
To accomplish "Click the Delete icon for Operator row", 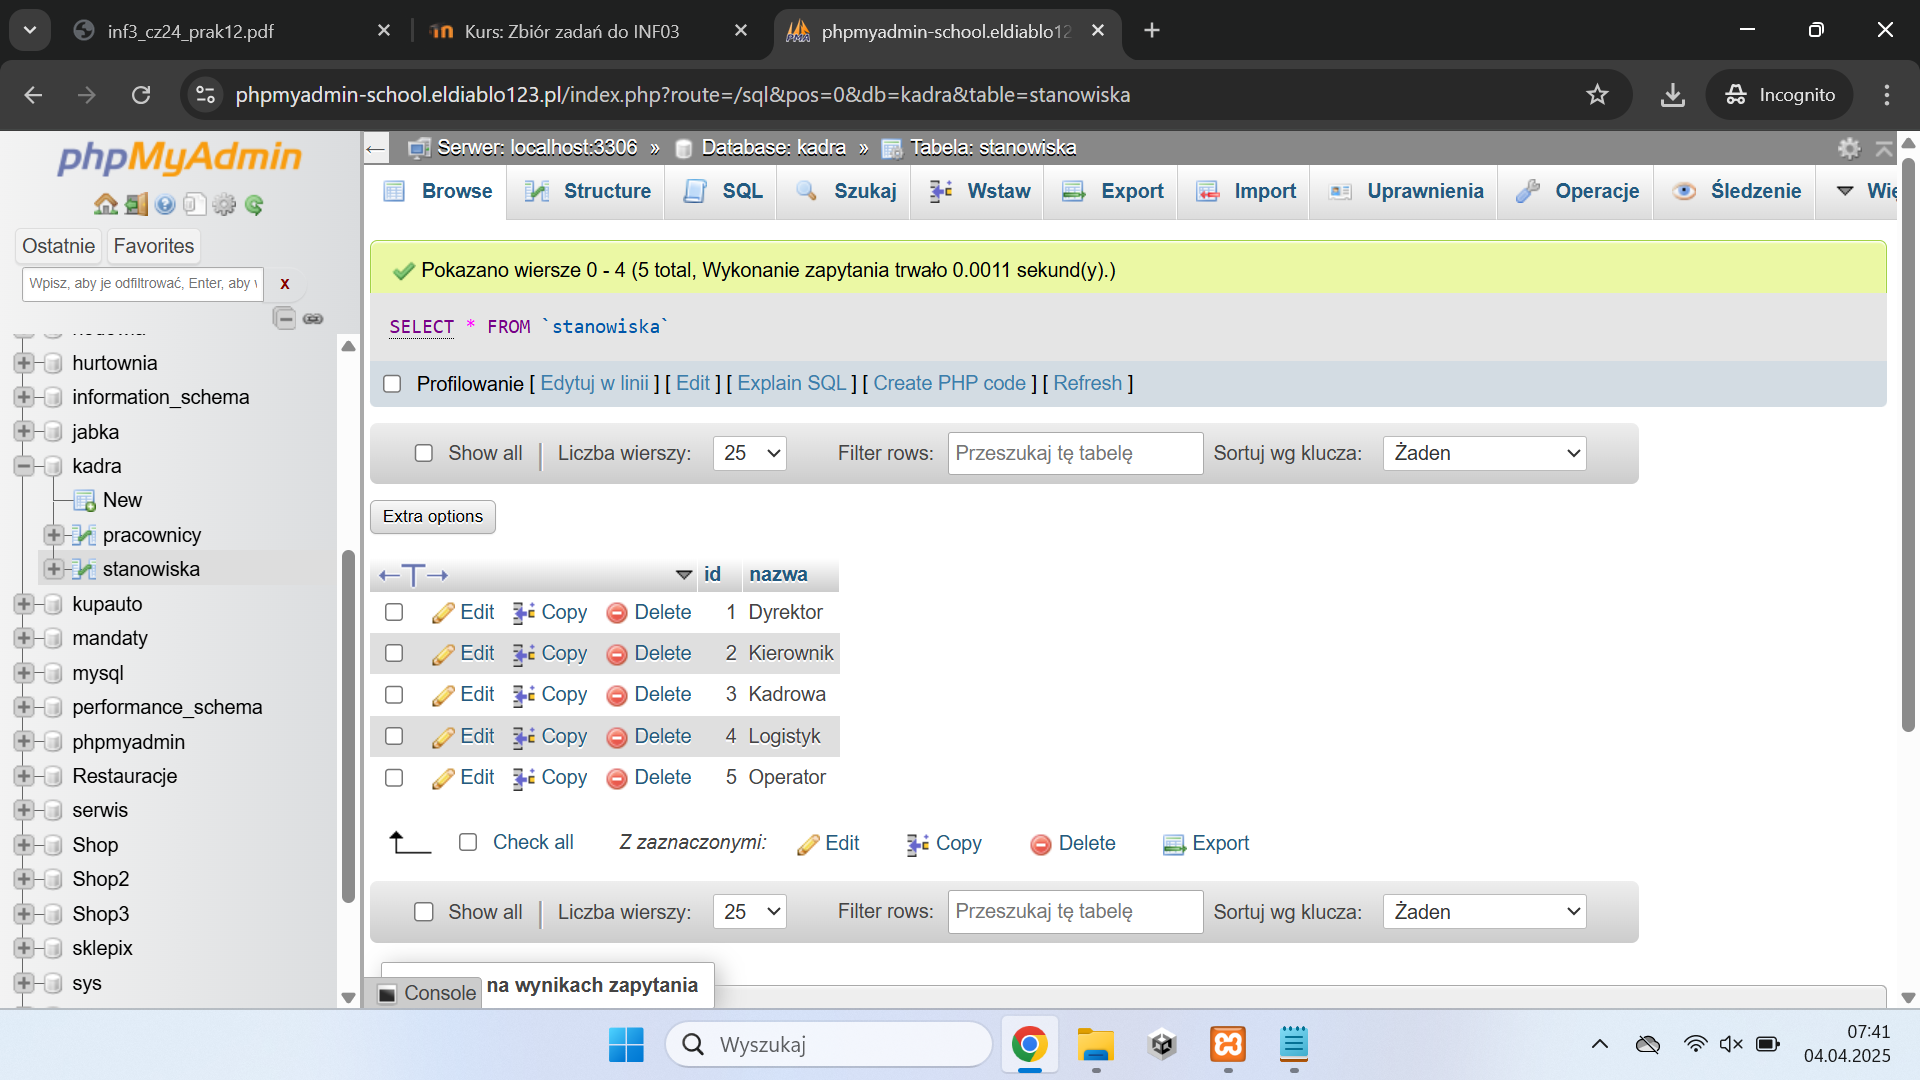I will (x=617, y=778).
